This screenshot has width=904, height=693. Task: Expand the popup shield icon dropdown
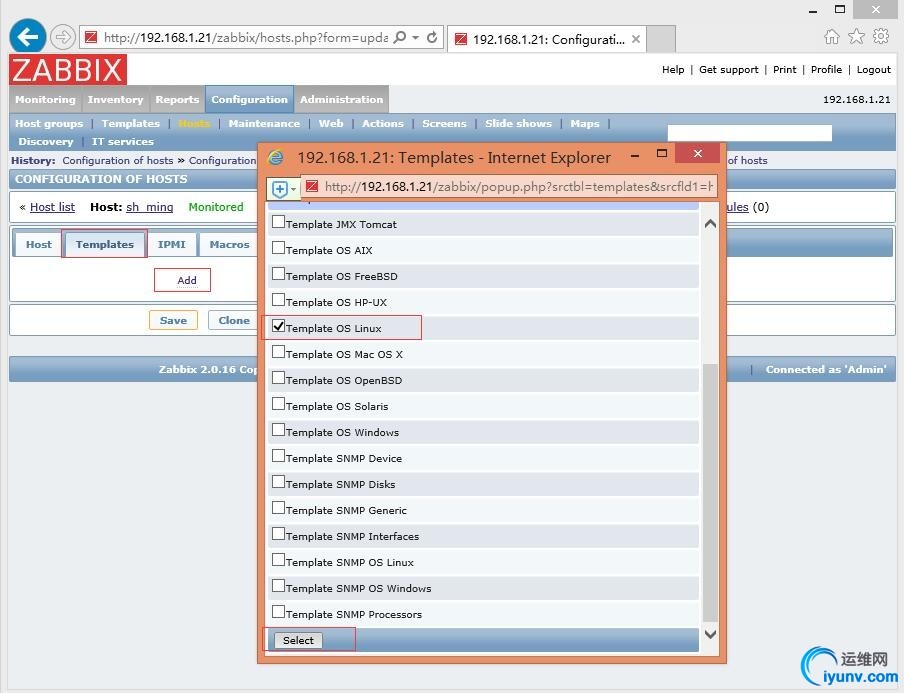point(293,189)
